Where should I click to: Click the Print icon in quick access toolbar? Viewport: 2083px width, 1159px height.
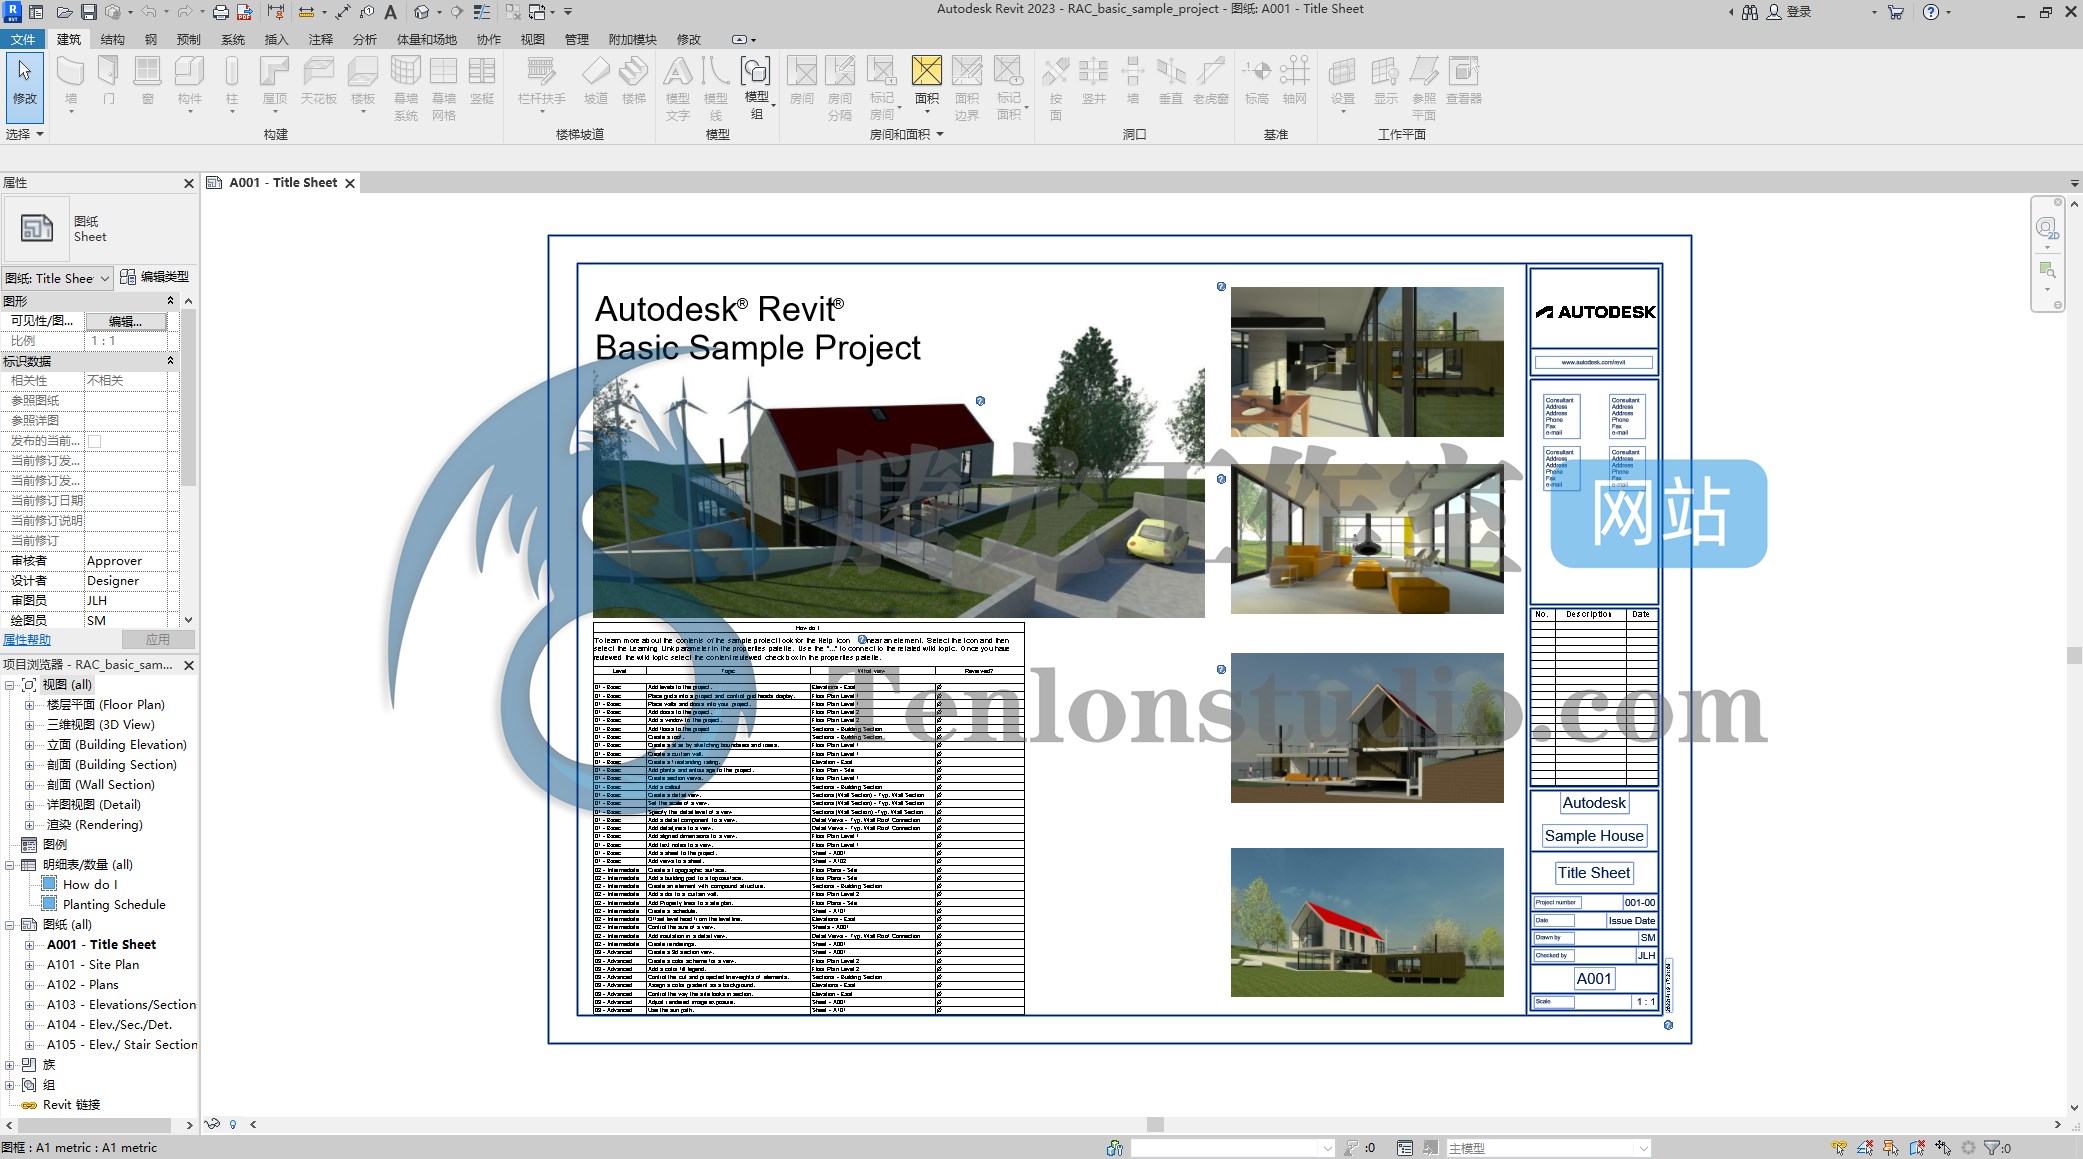(221, 12)
